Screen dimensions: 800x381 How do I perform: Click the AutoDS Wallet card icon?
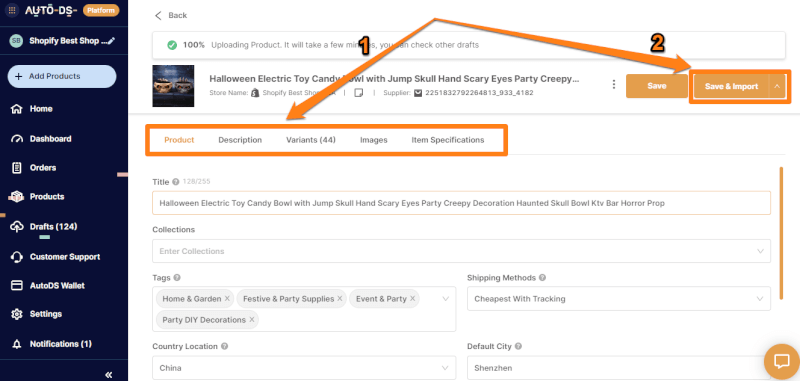[x=16, y=286]
